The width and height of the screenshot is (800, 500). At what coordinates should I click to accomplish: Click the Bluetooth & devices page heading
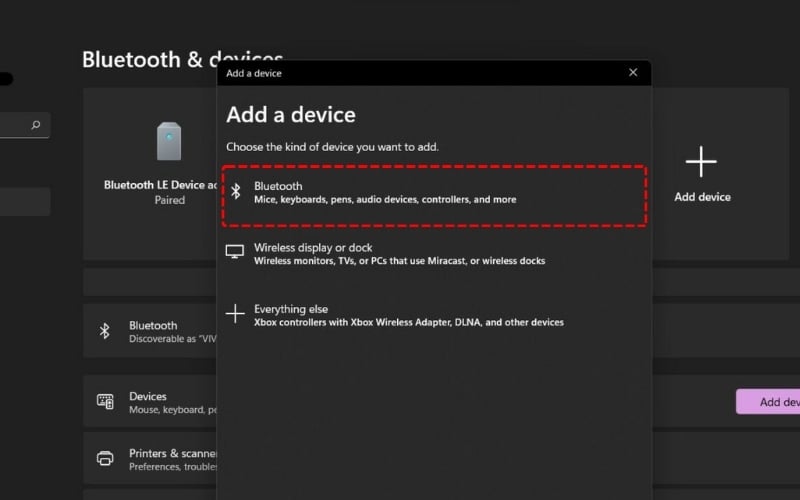183,59
